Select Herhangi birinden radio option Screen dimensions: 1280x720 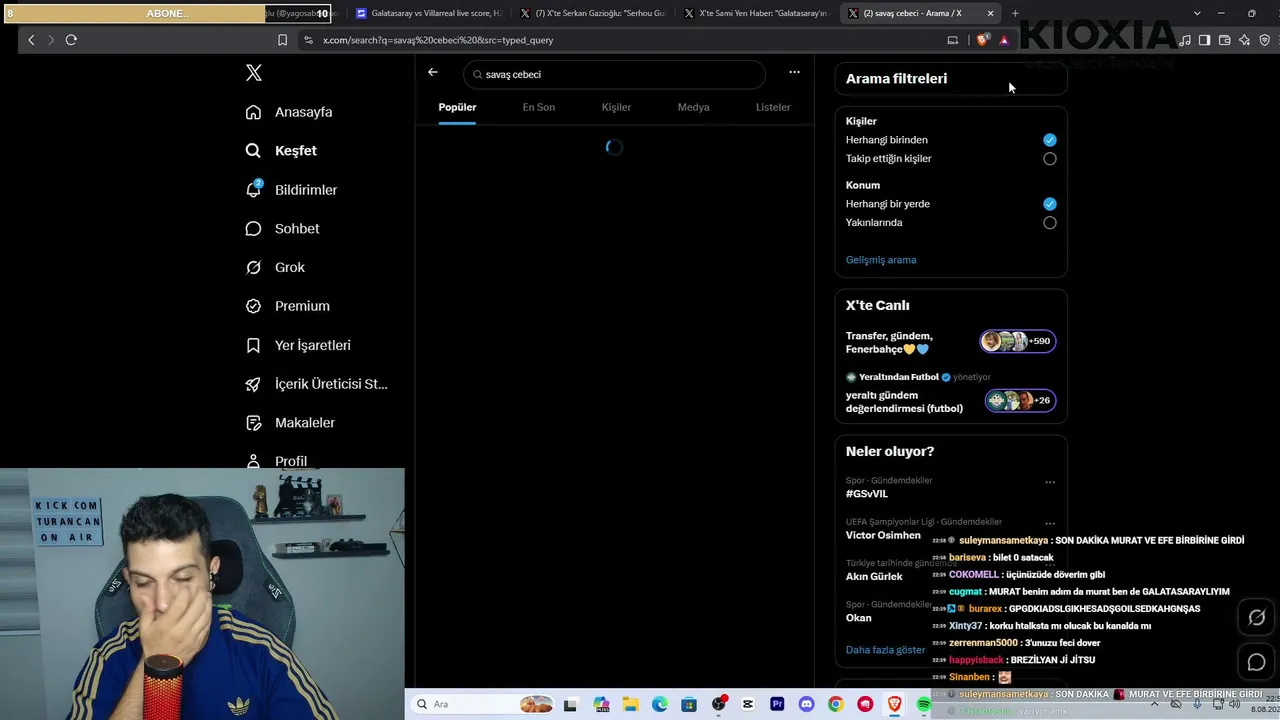[1050, 140]
